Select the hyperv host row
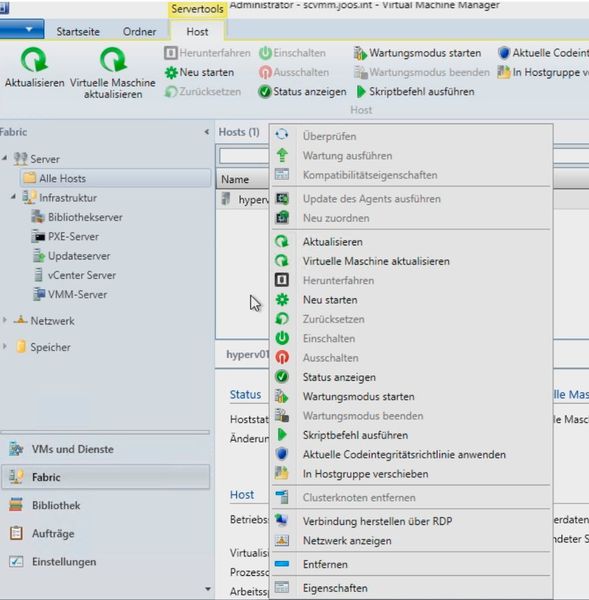589x600 pixels. click(245, 199)
